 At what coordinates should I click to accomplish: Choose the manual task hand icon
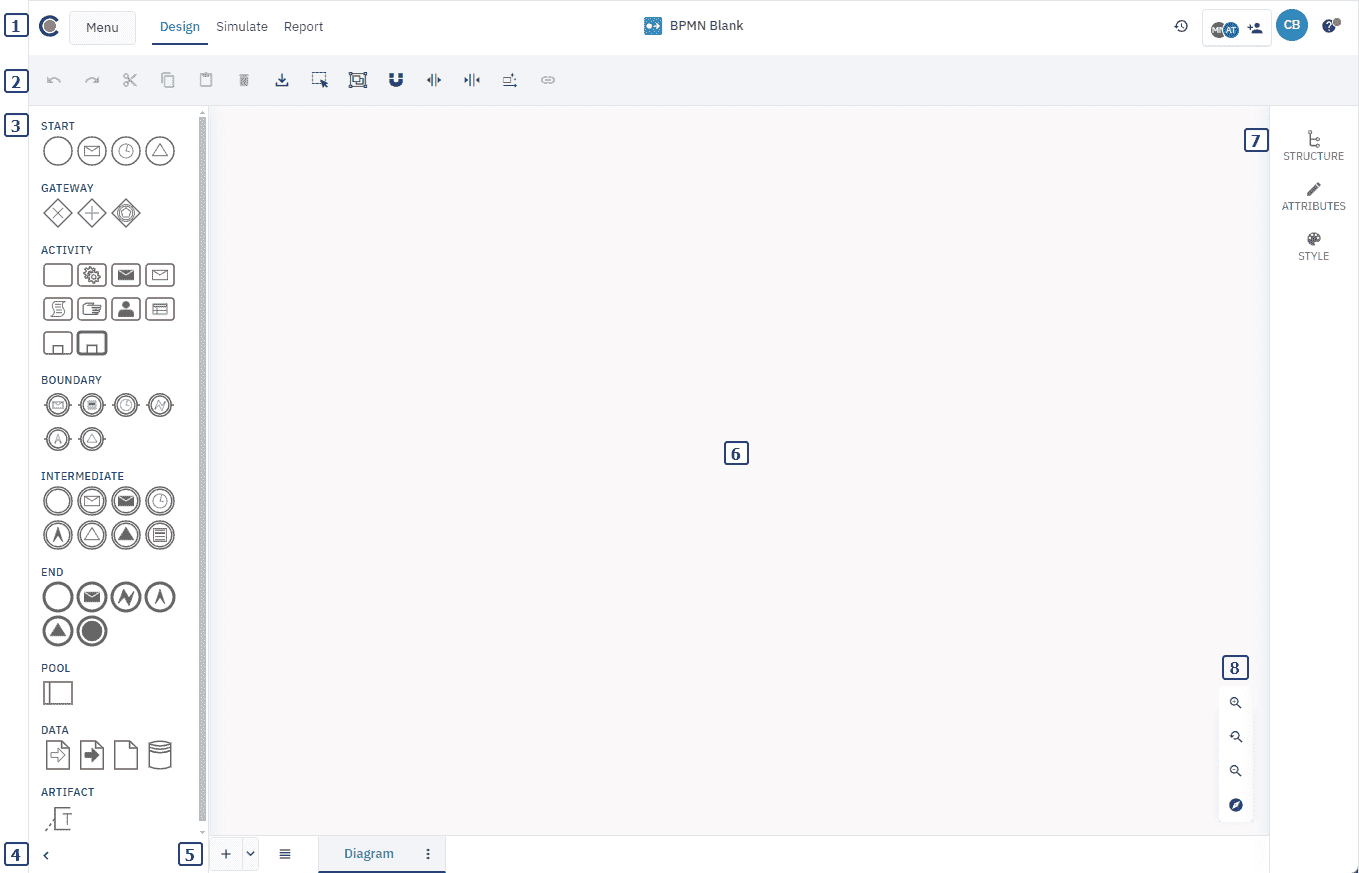92,309
